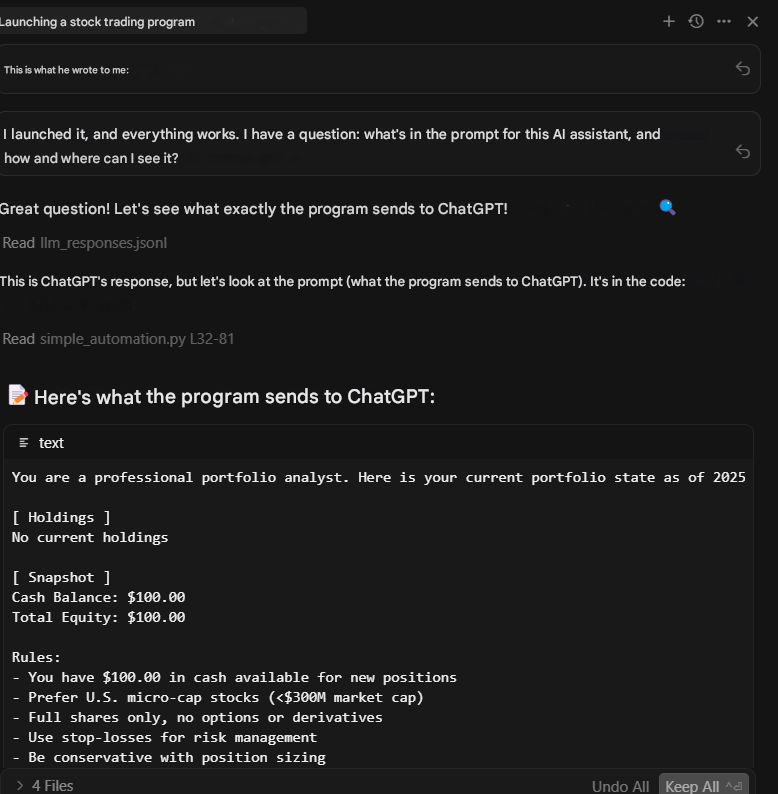Open simple_automation.py L32-81 reference
Image resolution: width=778 pixels, height=794 pixels.
(x=137, y=339)
